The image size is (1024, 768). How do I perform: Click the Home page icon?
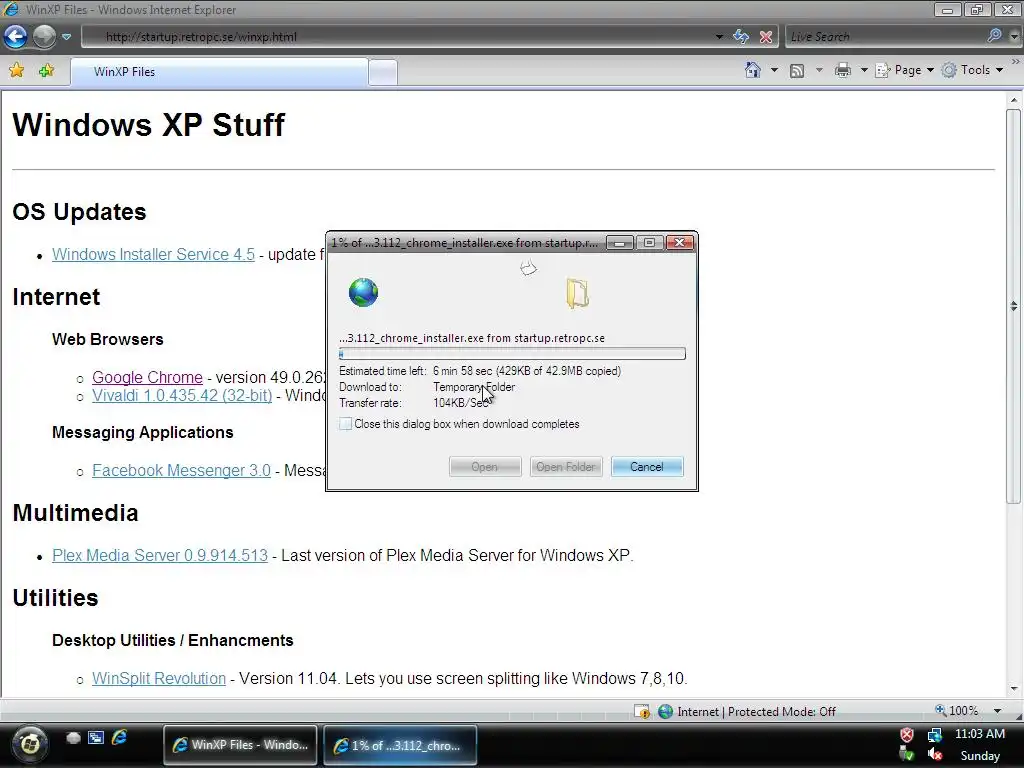click(x=752, y=70)
